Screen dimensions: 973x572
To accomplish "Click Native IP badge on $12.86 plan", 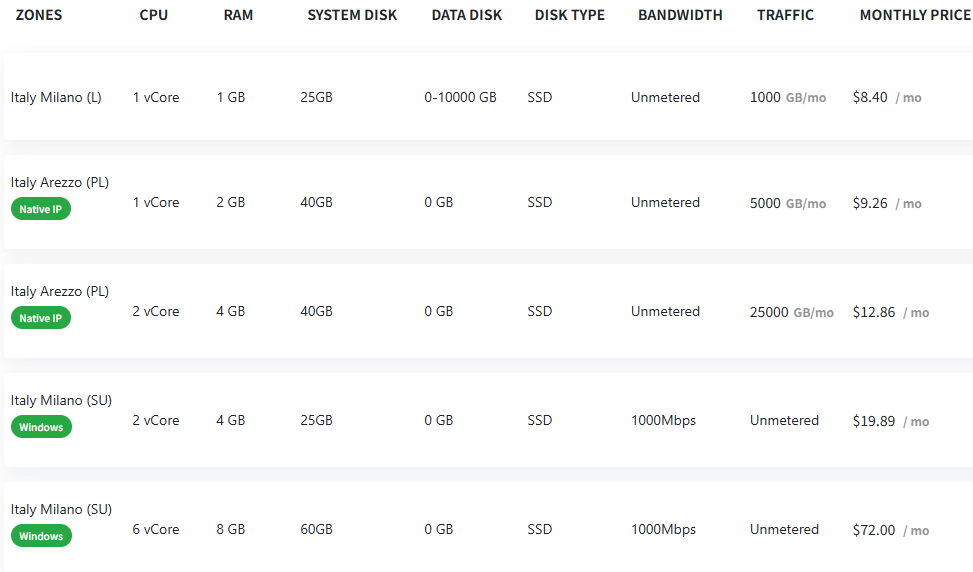I will [41, 318].
